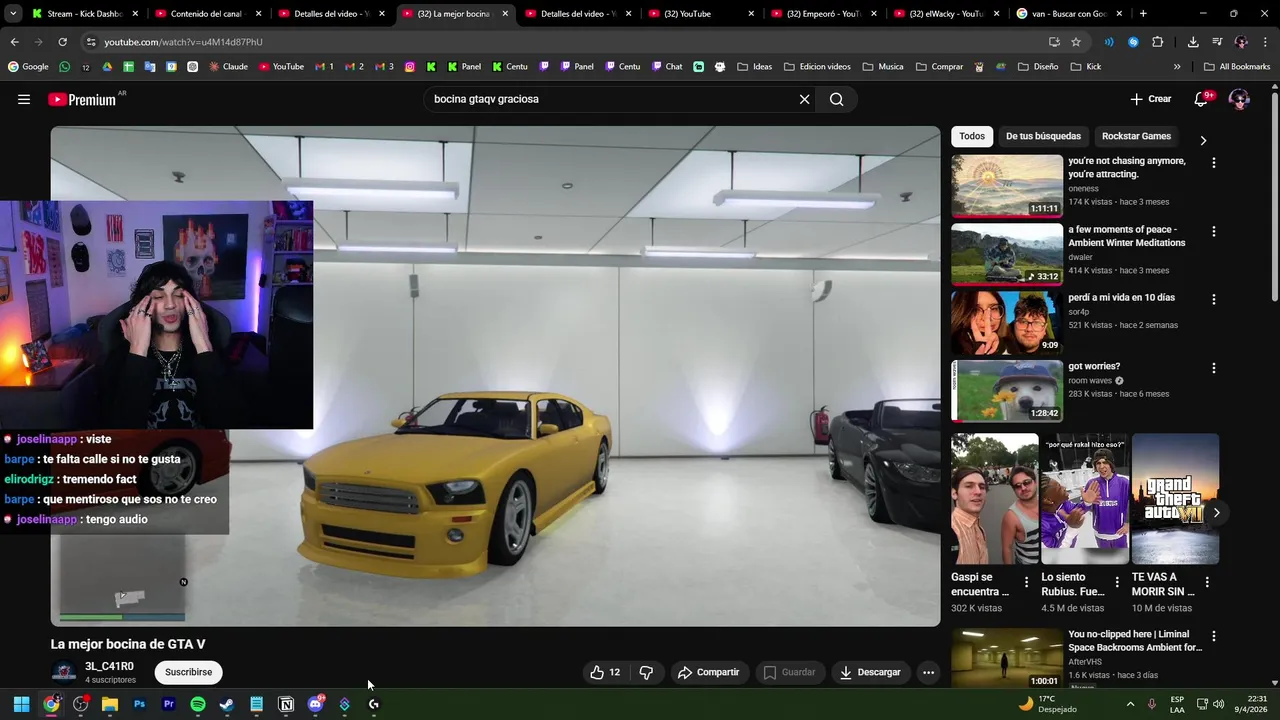
Task: Expand hidden bookmarks with the chevron
Action: [x=1177, y=67]
